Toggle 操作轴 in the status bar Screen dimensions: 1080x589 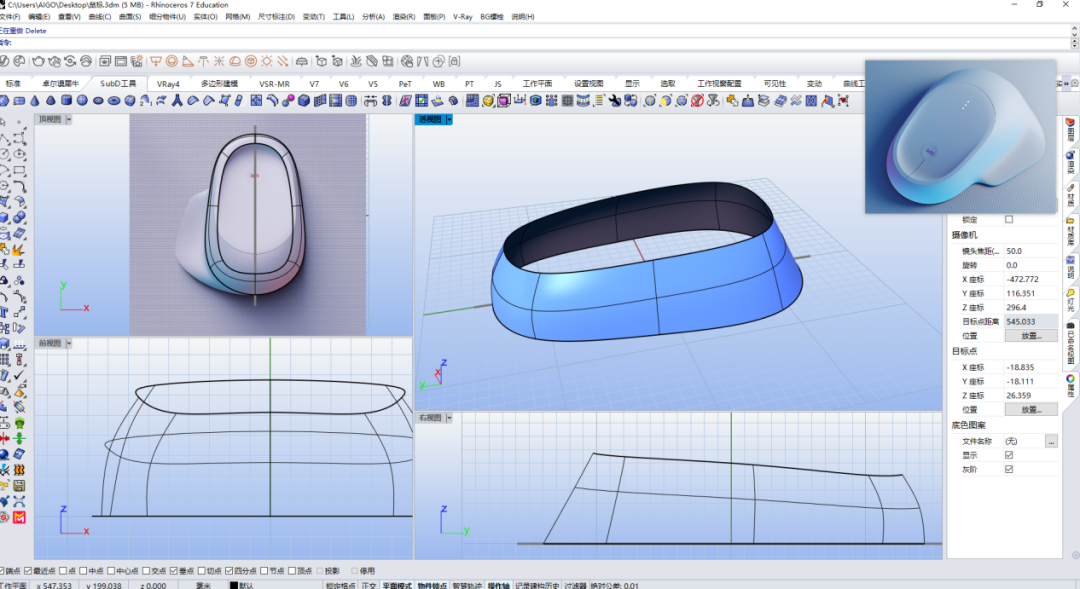498,586
